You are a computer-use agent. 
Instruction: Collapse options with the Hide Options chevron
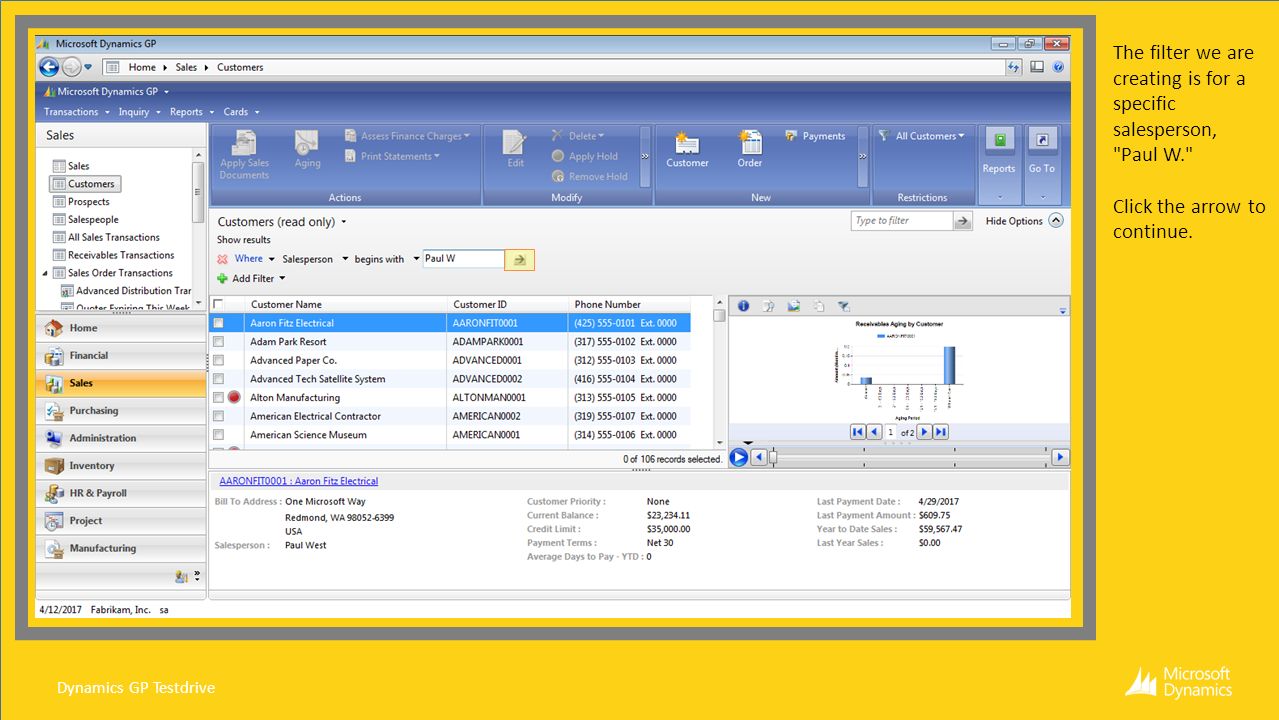point(1056,221)
